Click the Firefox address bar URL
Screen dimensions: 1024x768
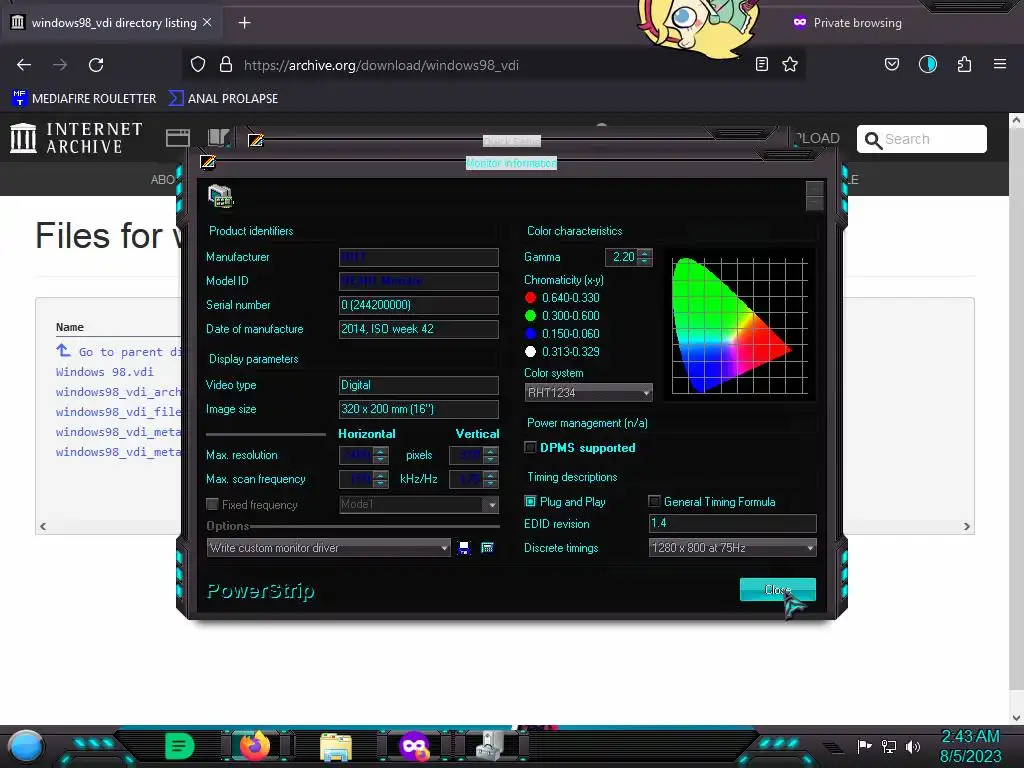381,65
